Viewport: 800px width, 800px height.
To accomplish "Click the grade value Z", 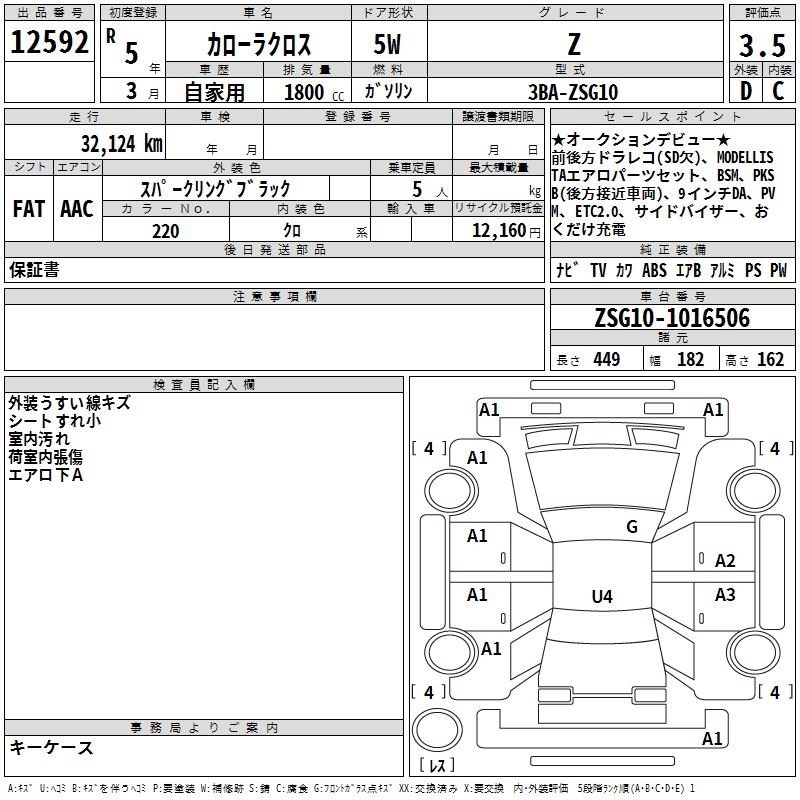I will [574, 44].
